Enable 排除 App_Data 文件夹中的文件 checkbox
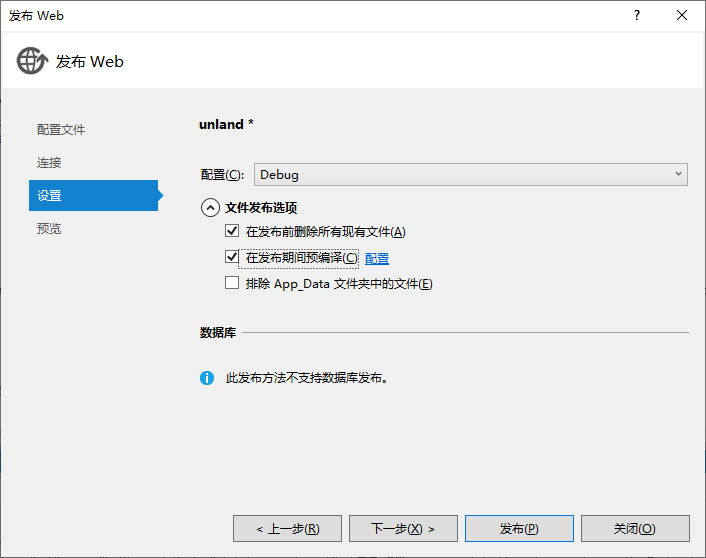Image resolution: width=706 pixels, height=558 pixels. coord(232,283)
